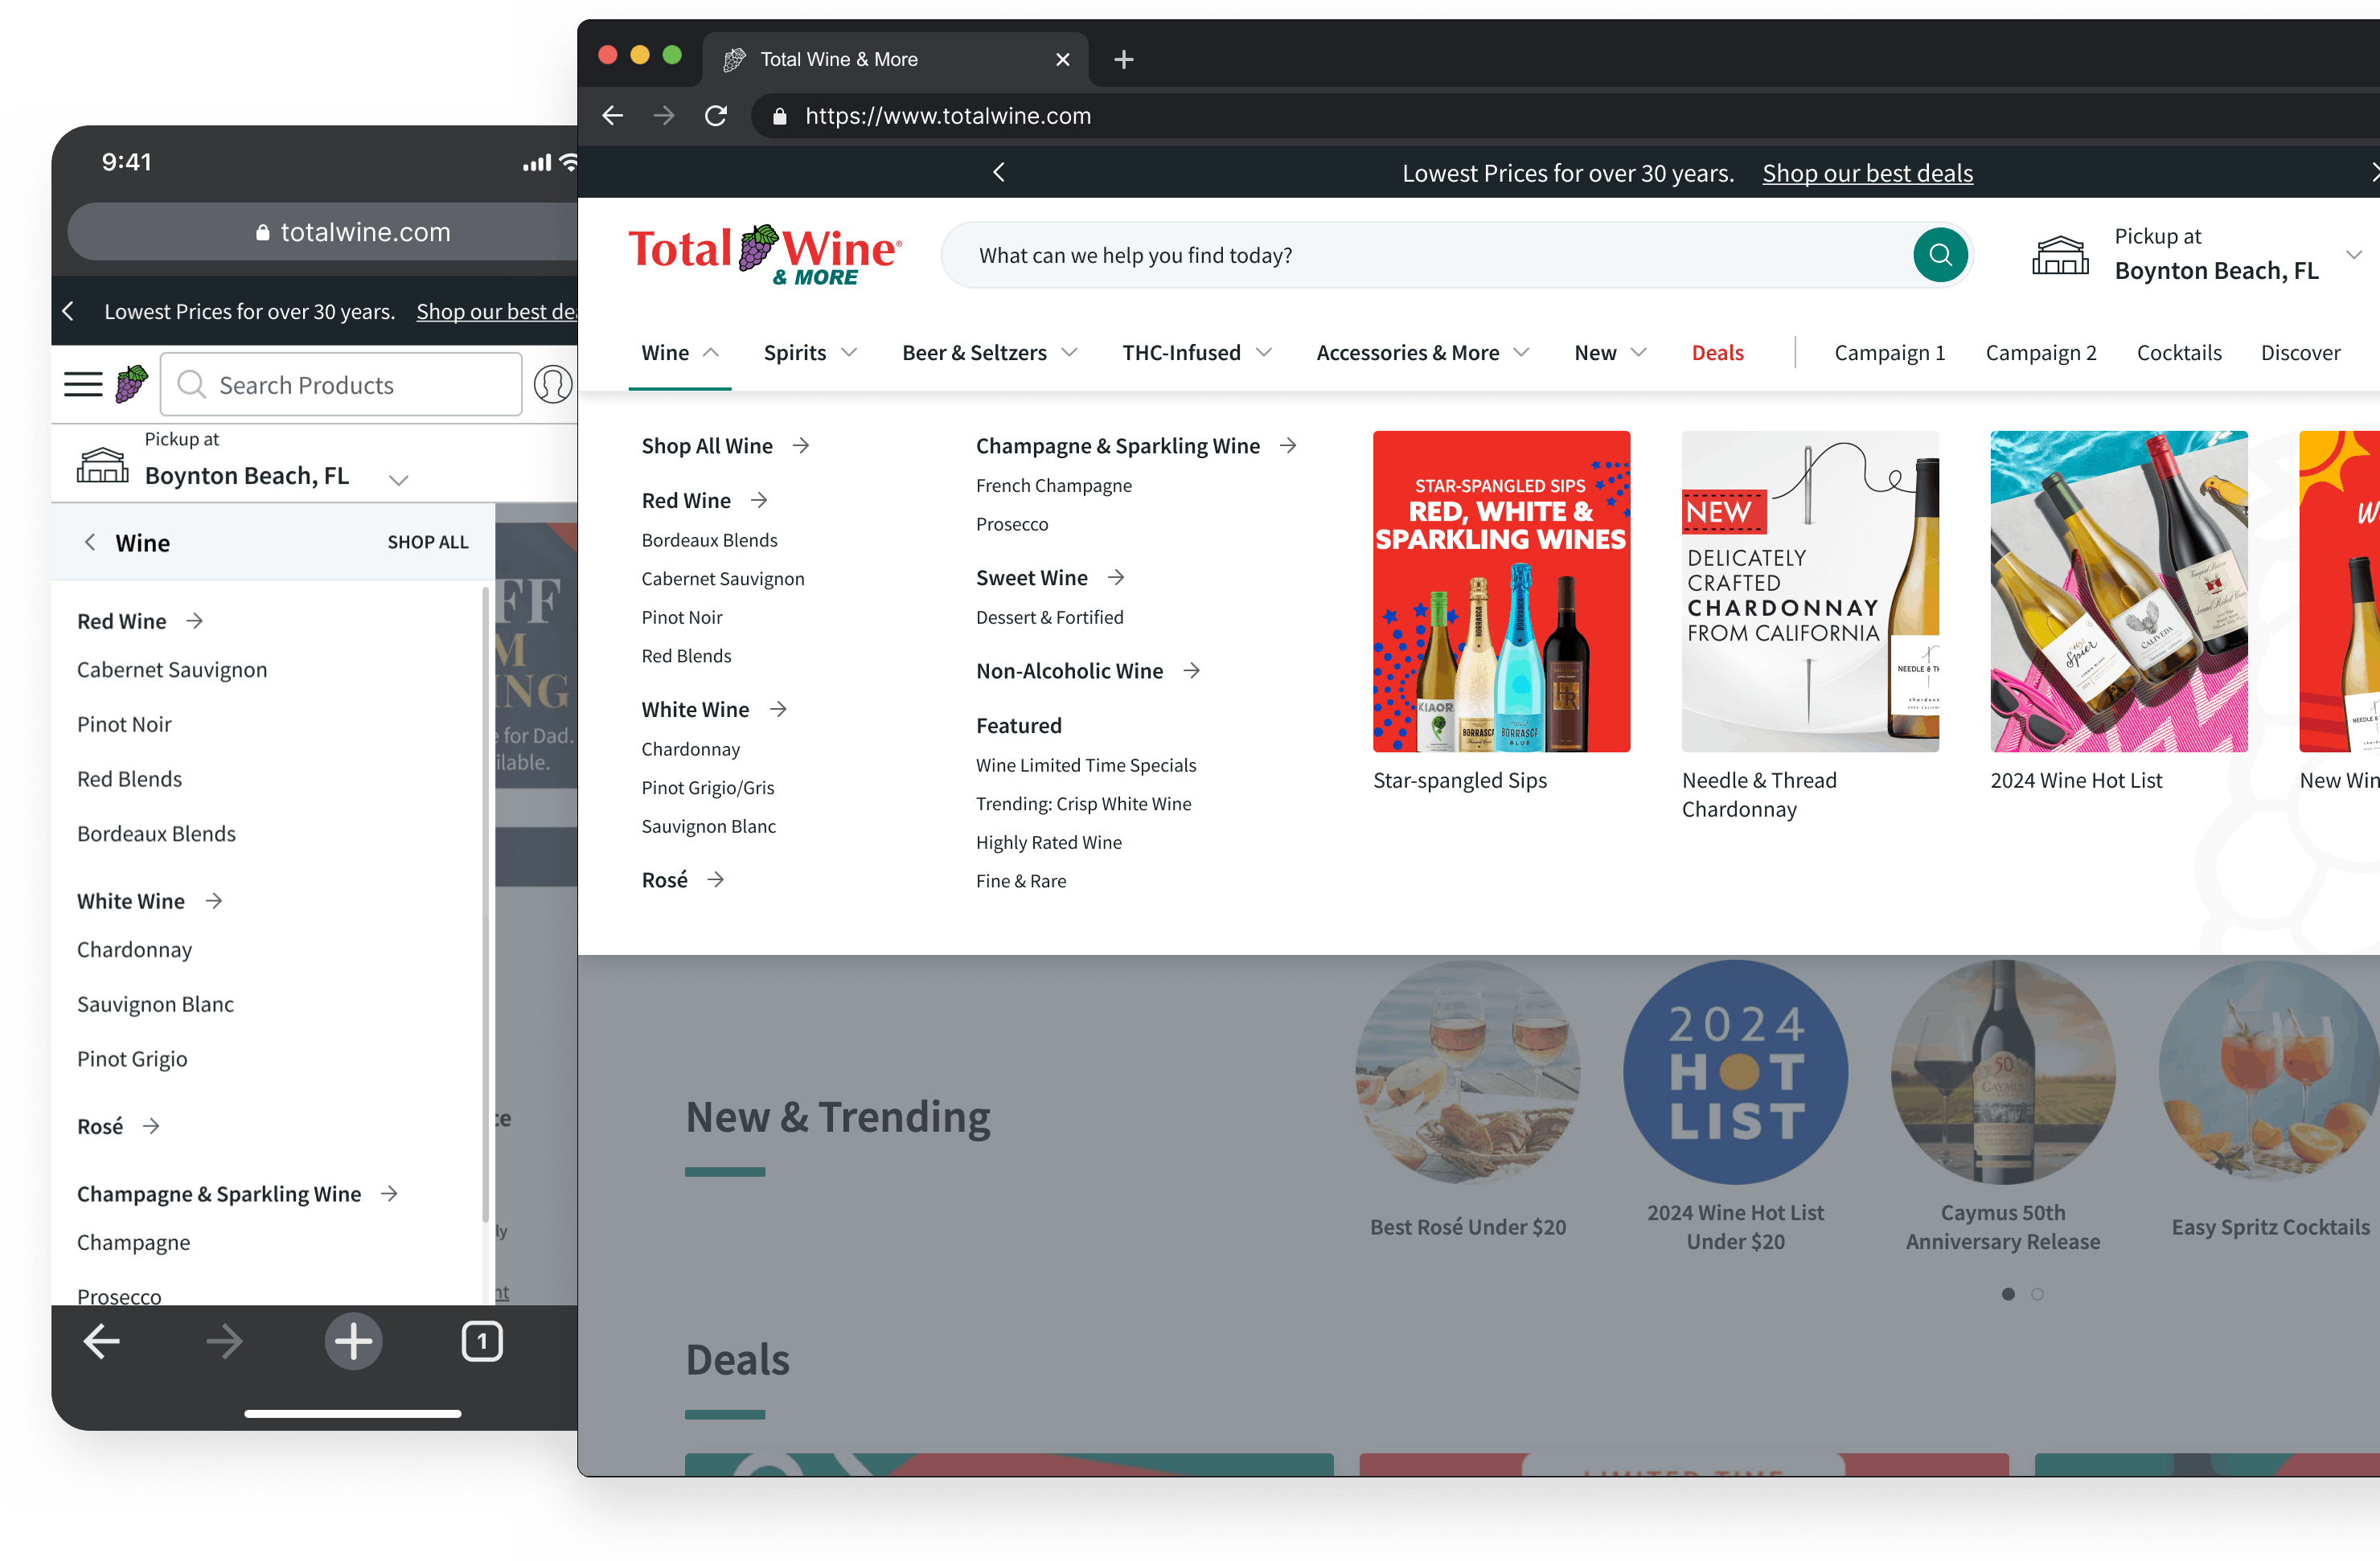Viewport: 2380px width, 1561px height.
Task: Click the teal search magnifier button
Action: click(x=1939, y=255)
